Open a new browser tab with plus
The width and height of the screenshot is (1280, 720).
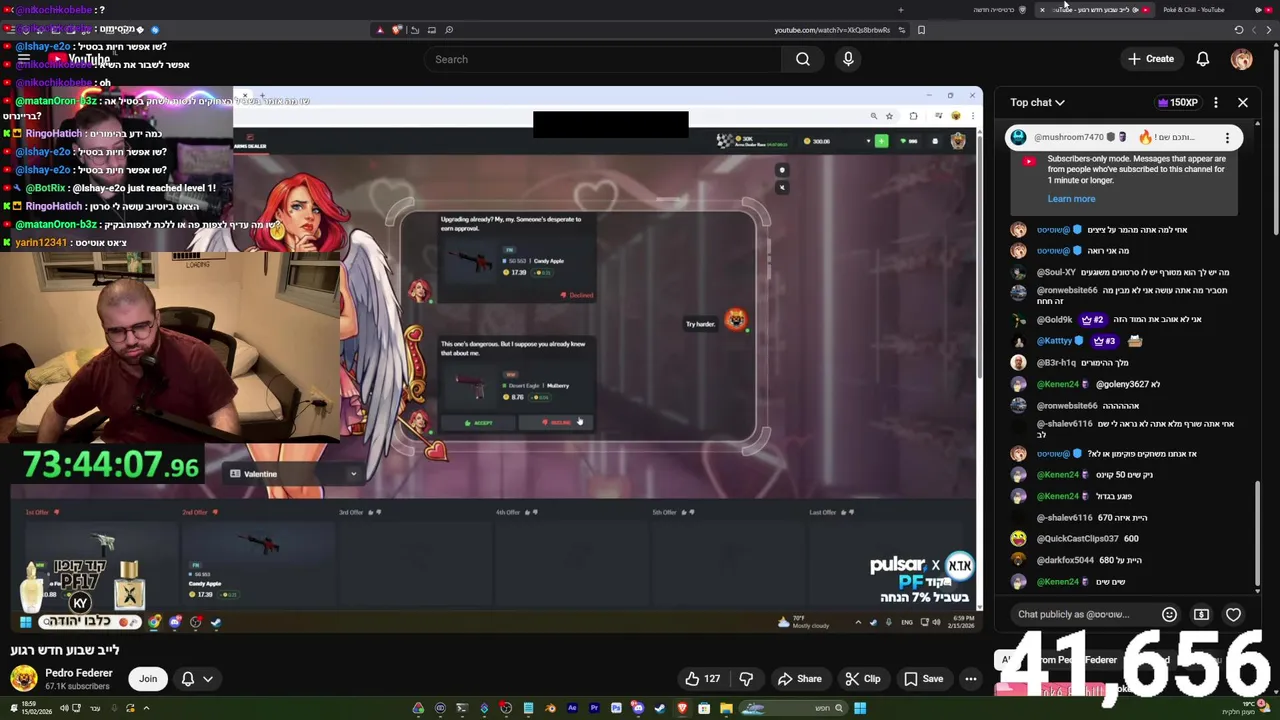coord(901,10)
